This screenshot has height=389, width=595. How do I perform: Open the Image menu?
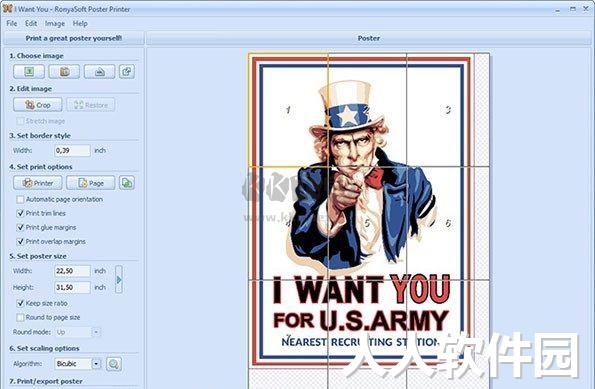[x=55, y=24]
